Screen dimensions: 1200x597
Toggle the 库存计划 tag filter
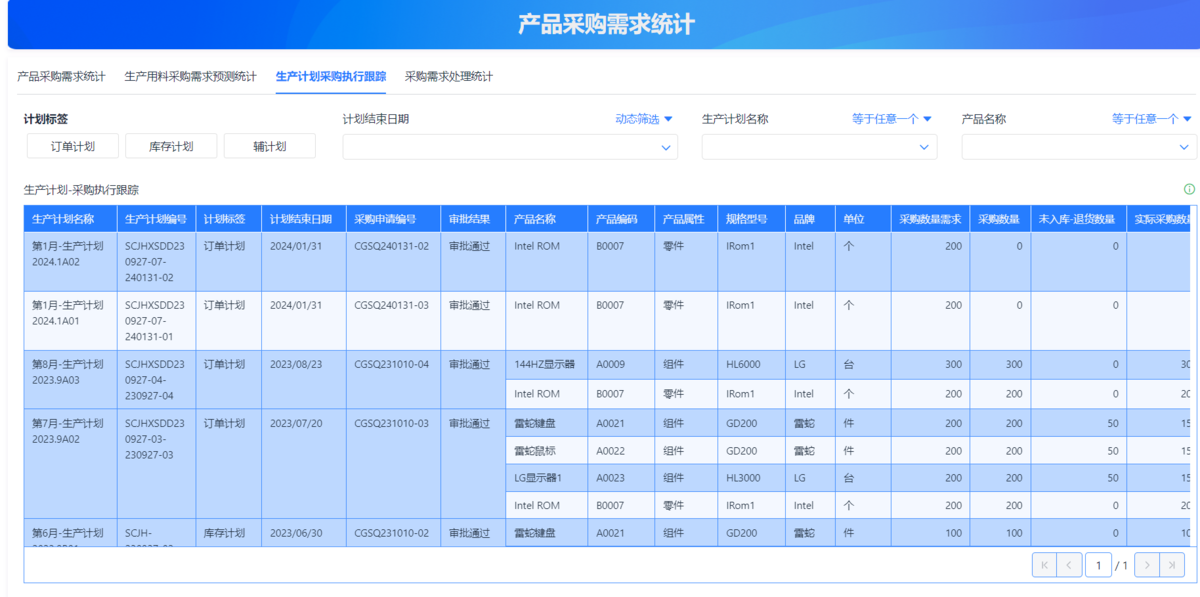point(171,146)
